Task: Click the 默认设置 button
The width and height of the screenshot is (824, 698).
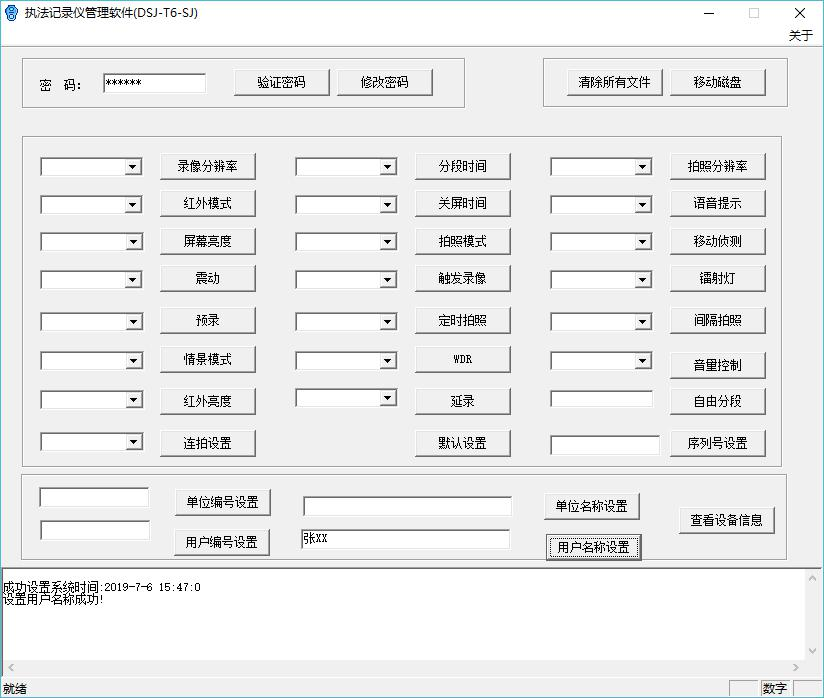Action: coord(462,443)
